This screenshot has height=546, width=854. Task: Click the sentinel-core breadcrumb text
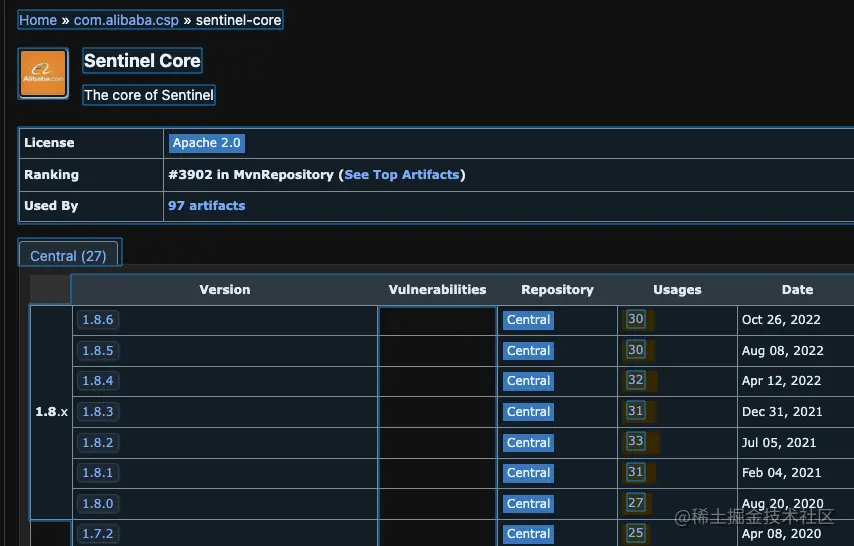coord(239,20)
